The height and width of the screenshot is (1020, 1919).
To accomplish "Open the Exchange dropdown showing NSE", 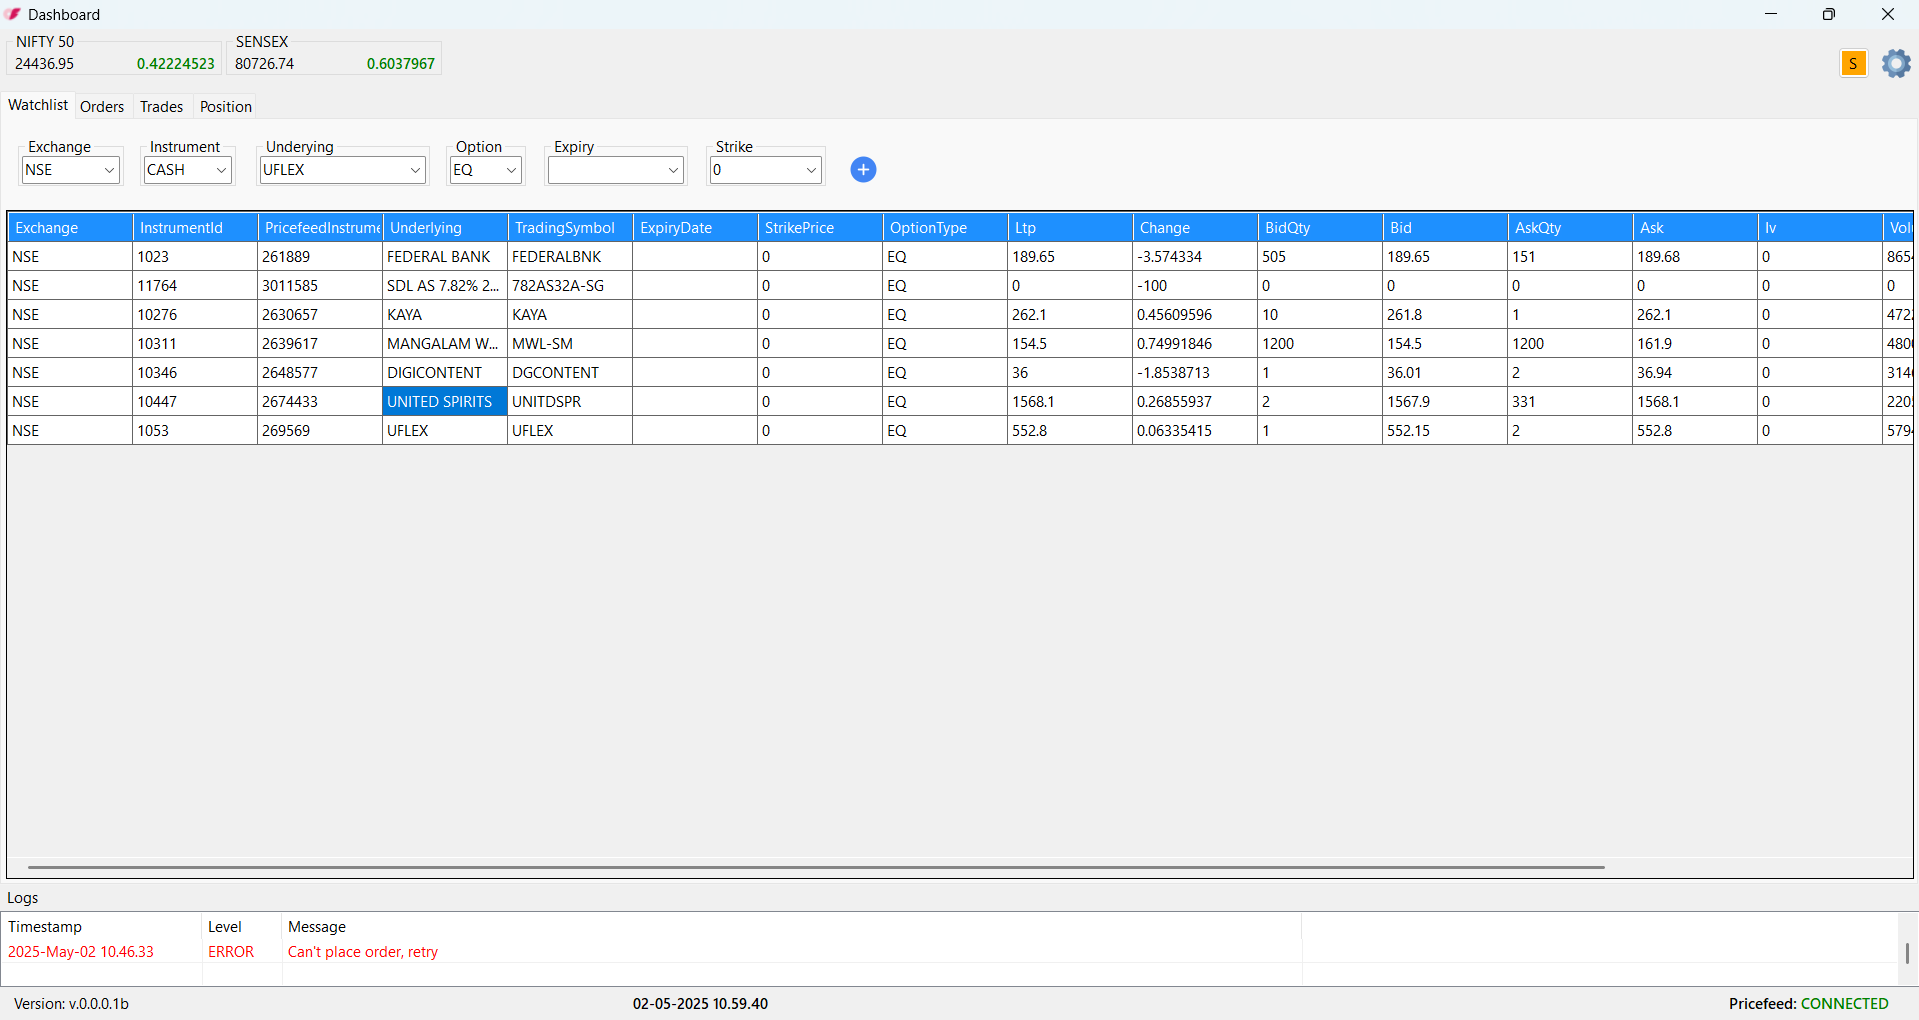I will [x=71, y=170].
